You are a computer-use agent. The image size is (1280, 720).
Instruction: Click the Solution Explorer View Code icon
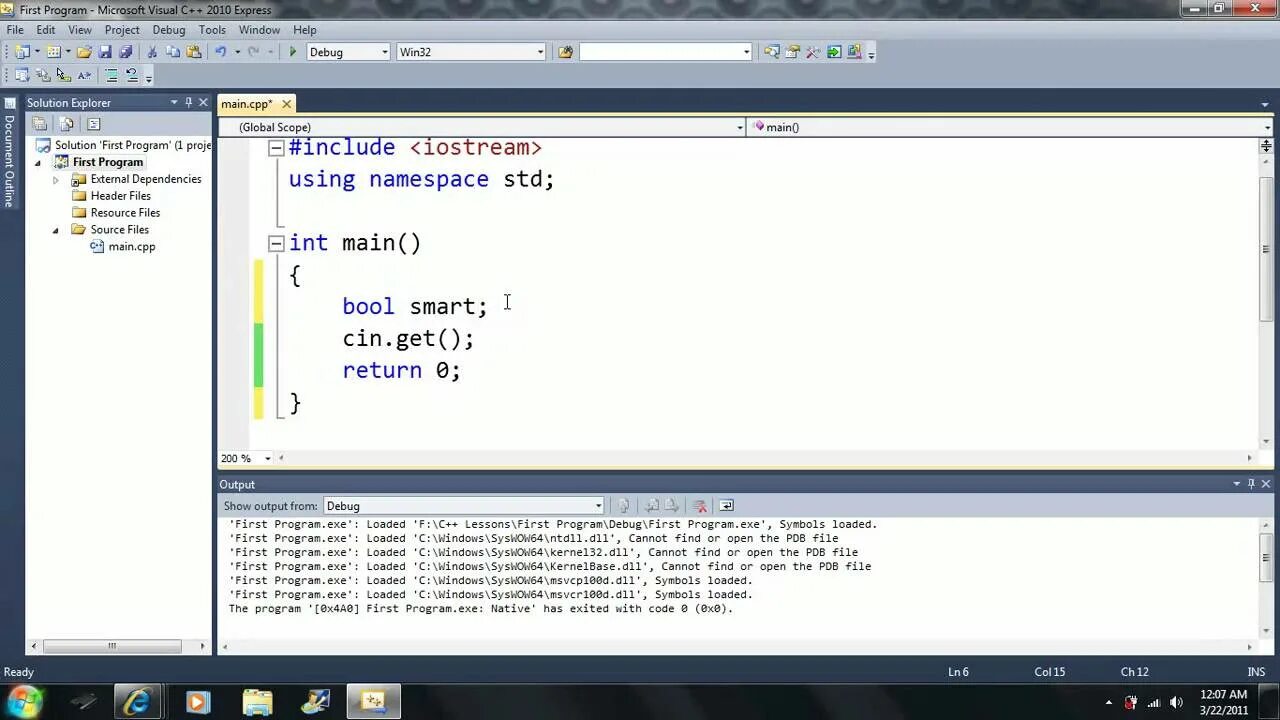[x=93, y=124]
